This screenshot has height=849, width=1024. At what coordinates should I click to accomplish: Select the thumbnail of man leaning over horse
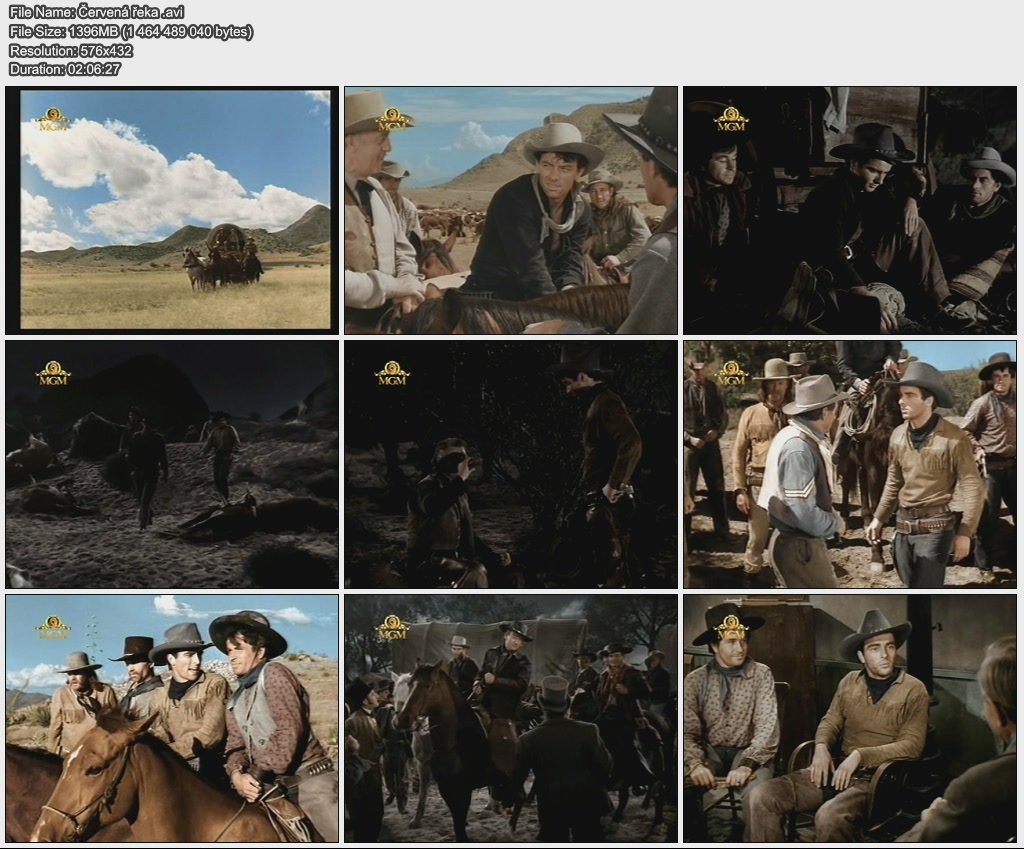pyautogui.click(x=511, y=210)
